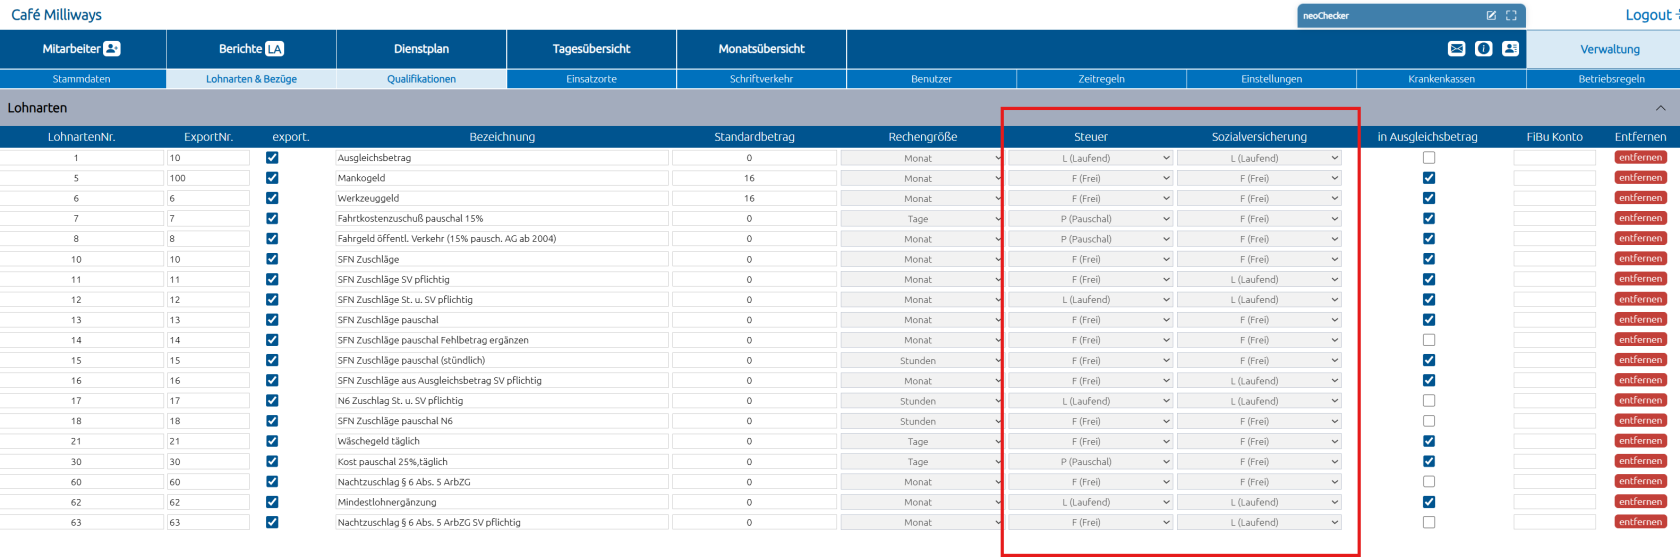
Task: Click the Logout link
Action: (1648, 15)
